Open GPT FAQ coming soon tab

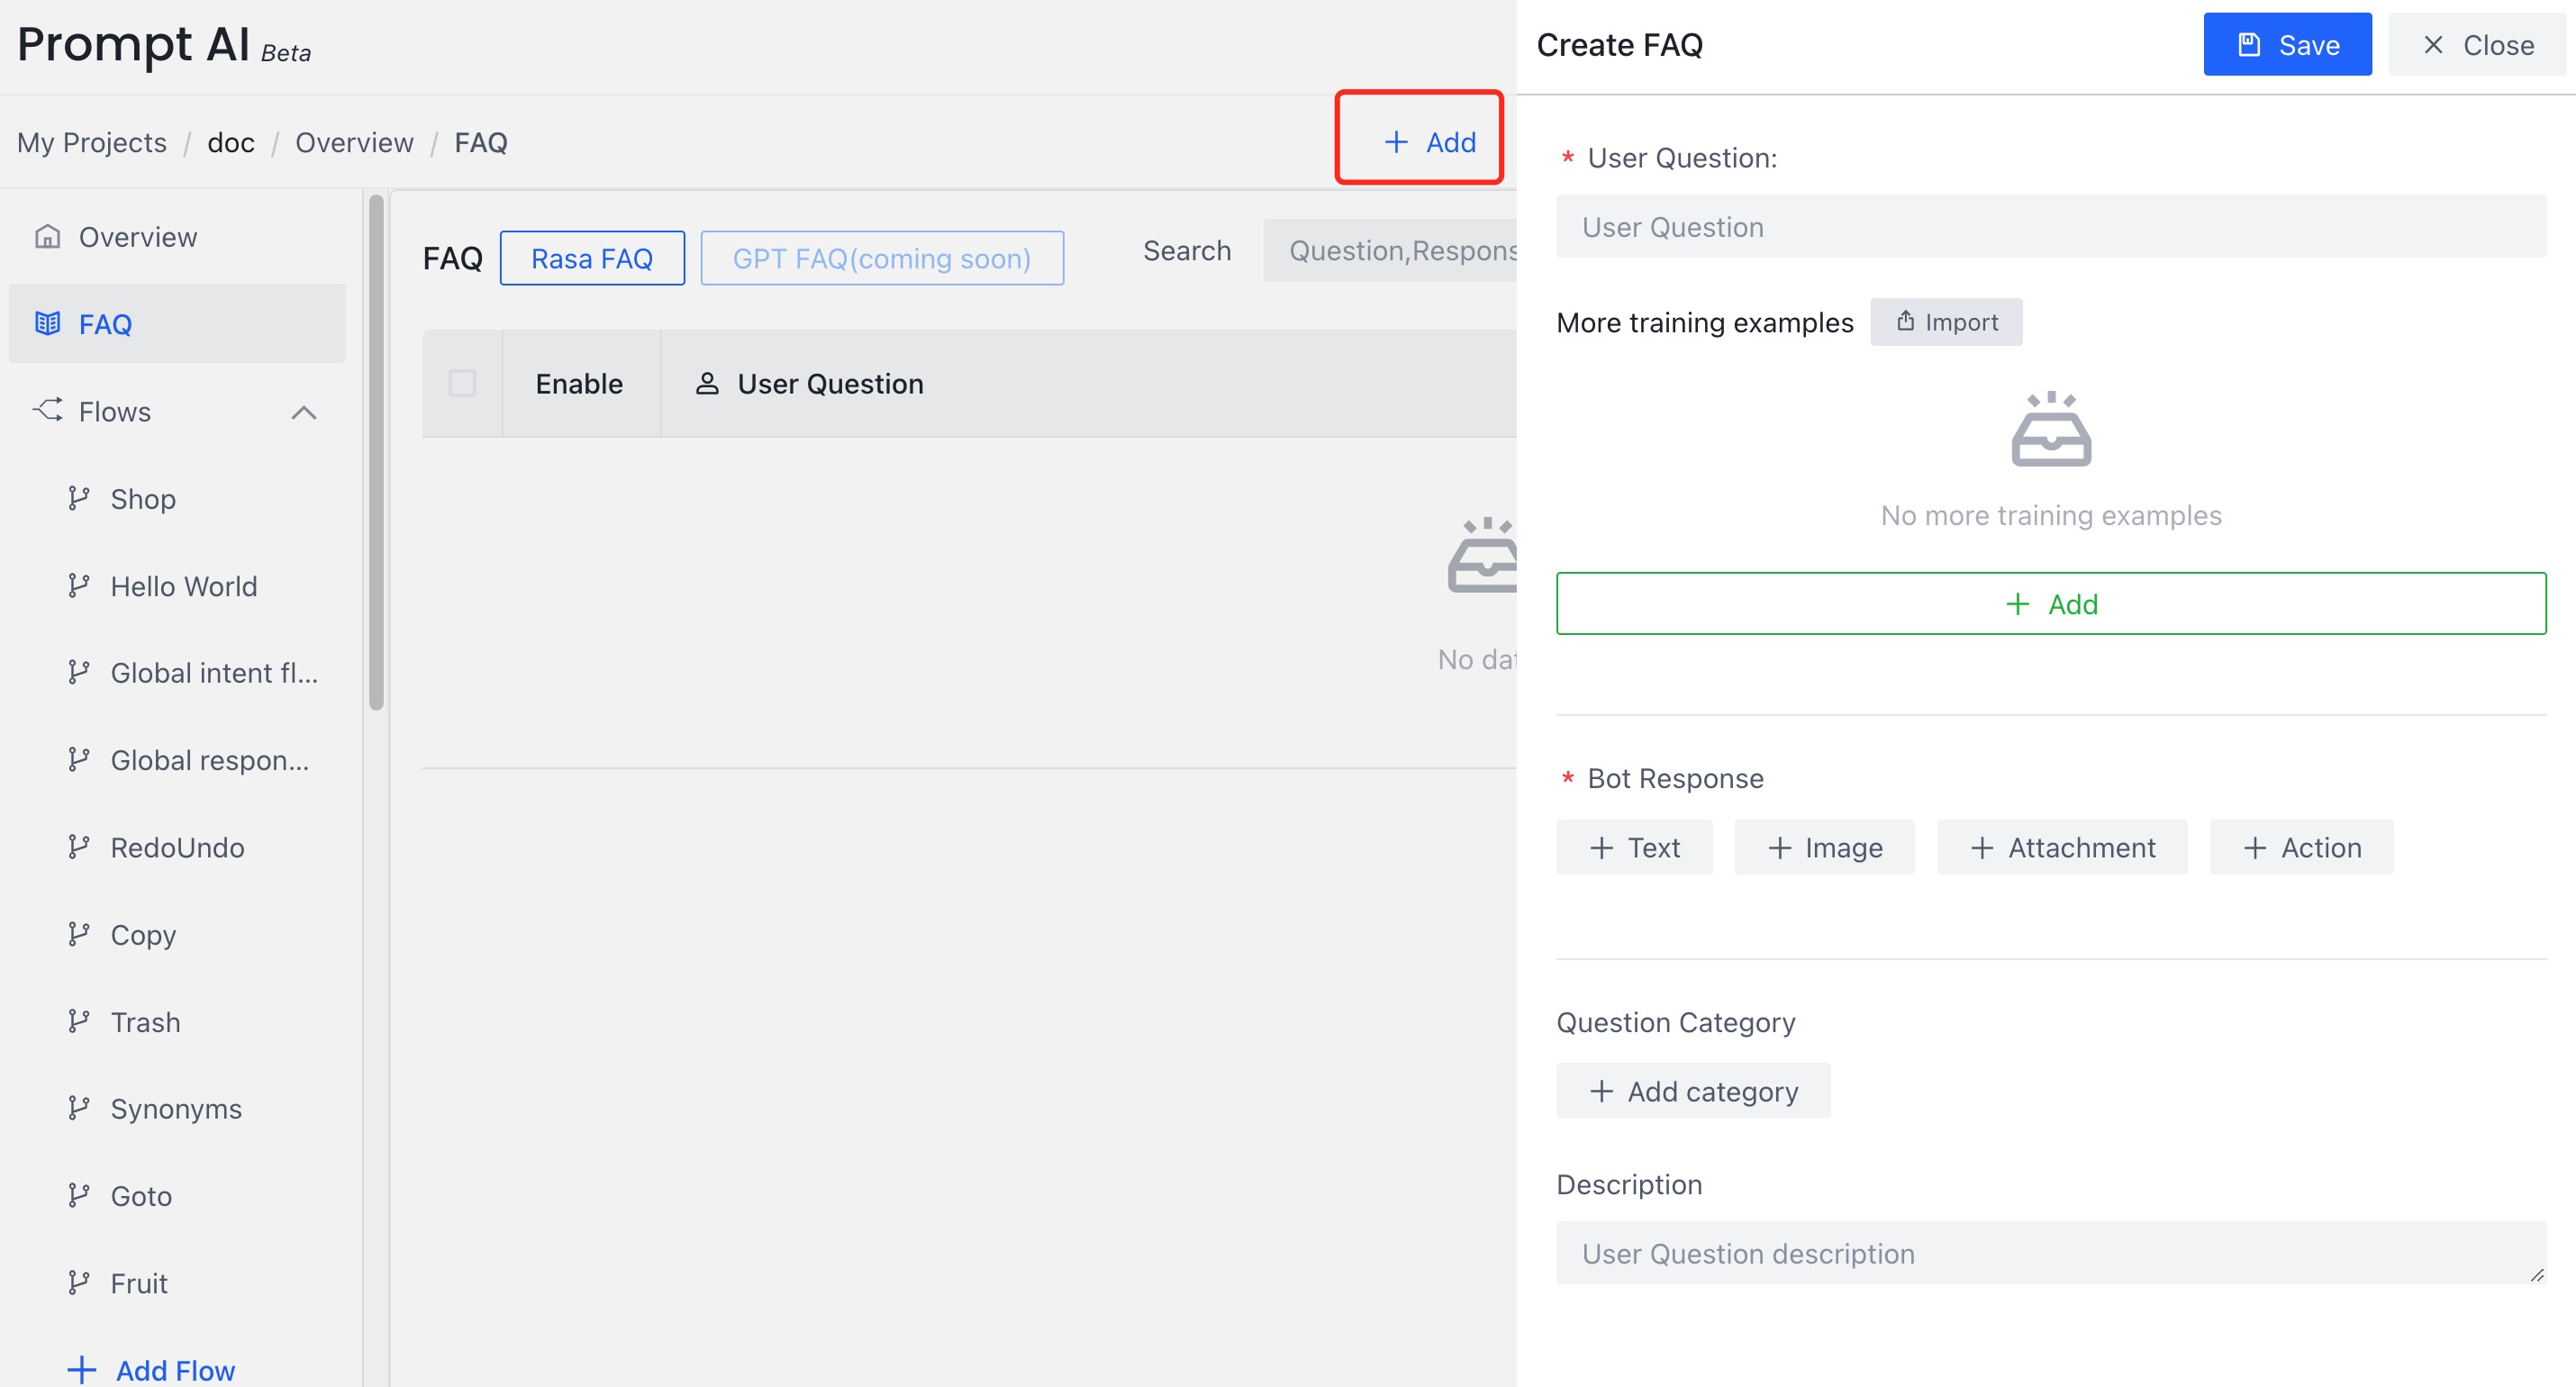[884, 256]
